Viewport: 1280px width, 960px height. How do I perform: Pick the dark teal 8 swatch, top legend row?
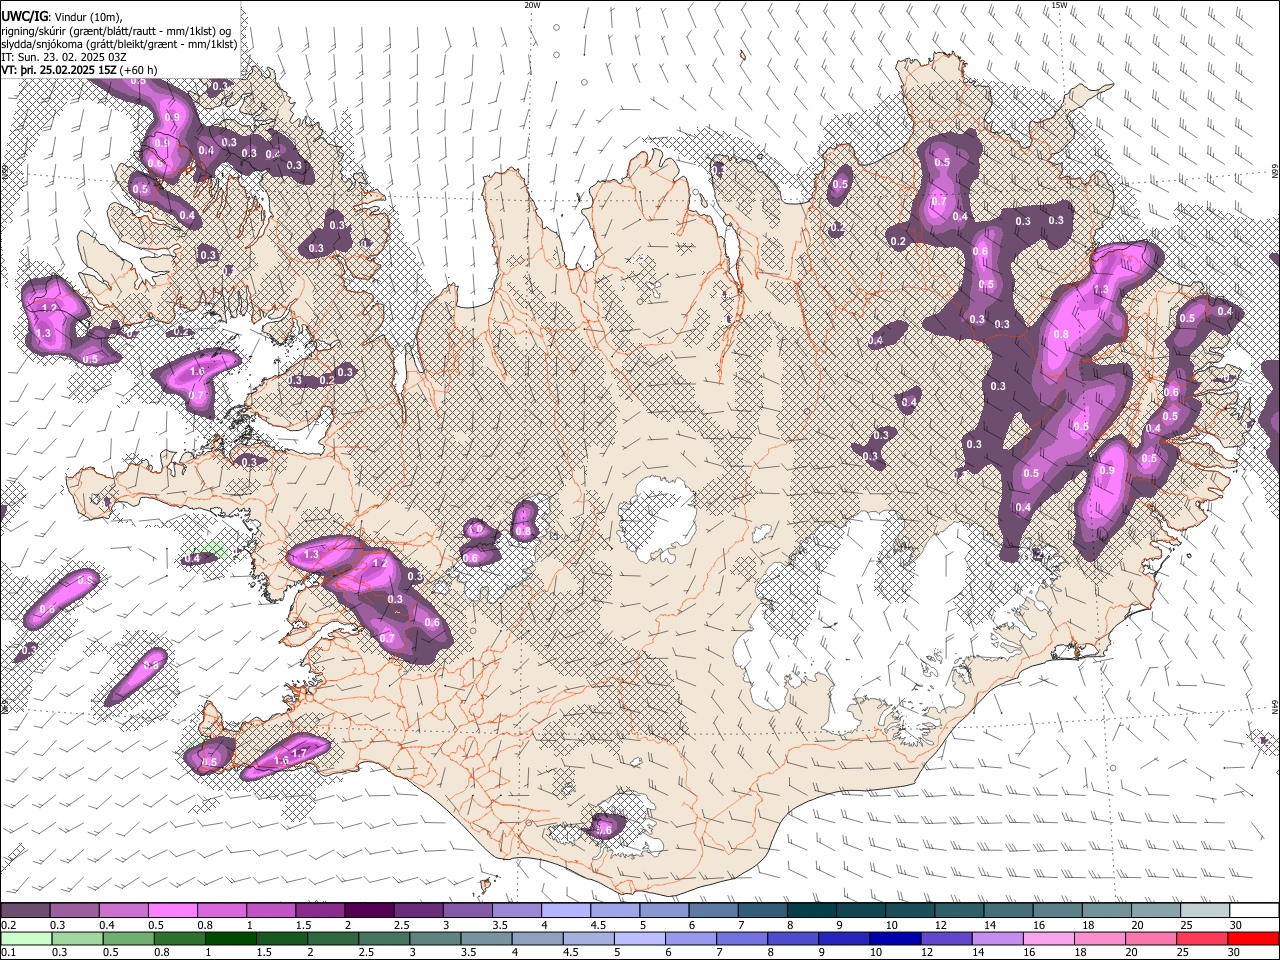click(x=811, y=911)
